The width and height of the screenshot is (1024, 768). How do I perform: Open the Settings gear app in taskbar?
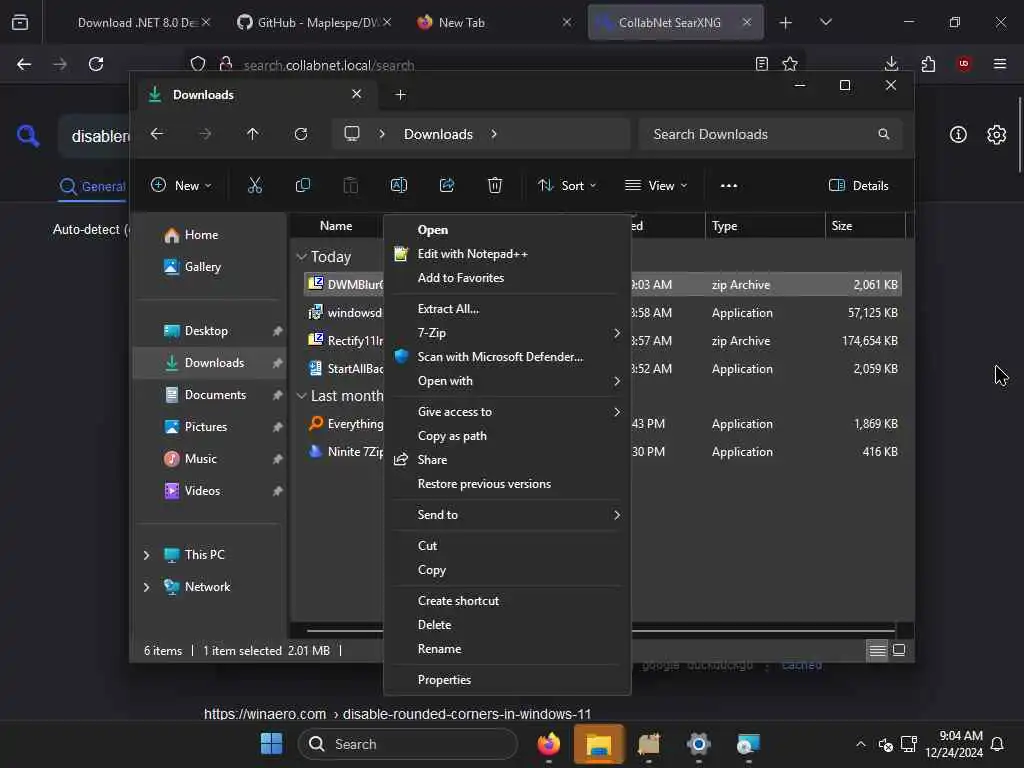(x=698, y=744)
